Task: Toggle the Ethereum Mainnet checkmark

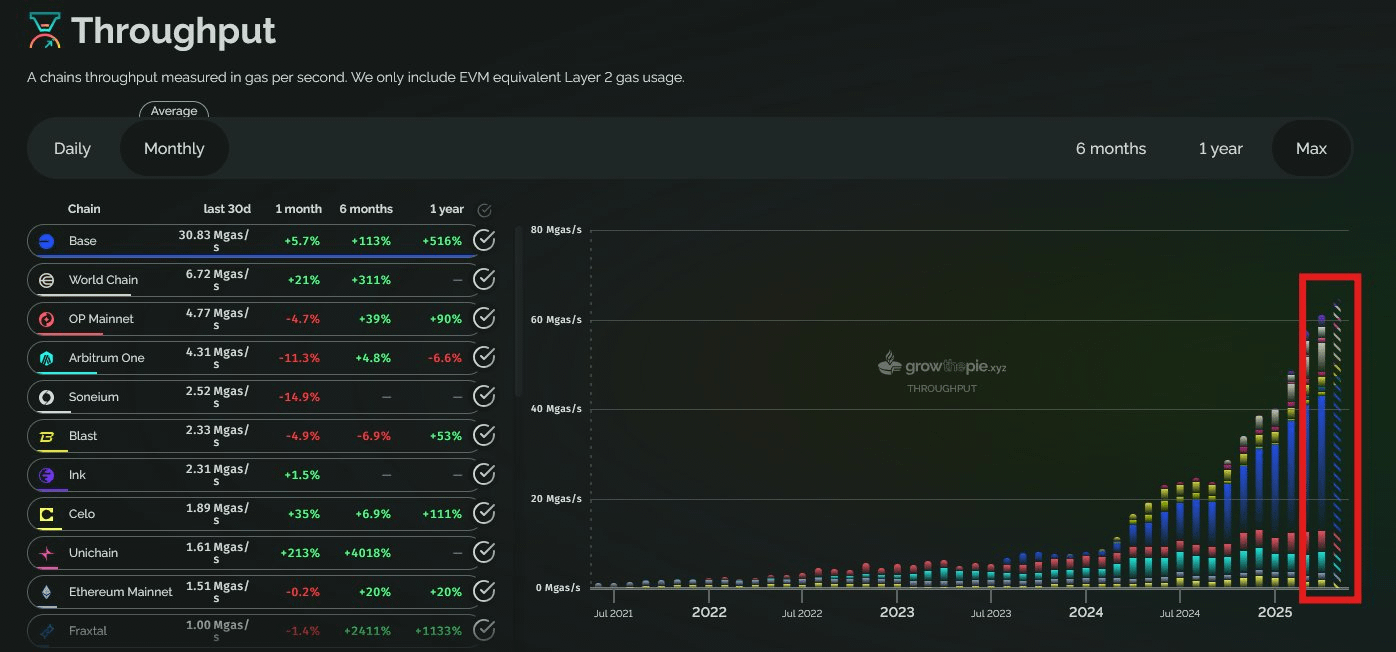Action: [x=484, y=592]
